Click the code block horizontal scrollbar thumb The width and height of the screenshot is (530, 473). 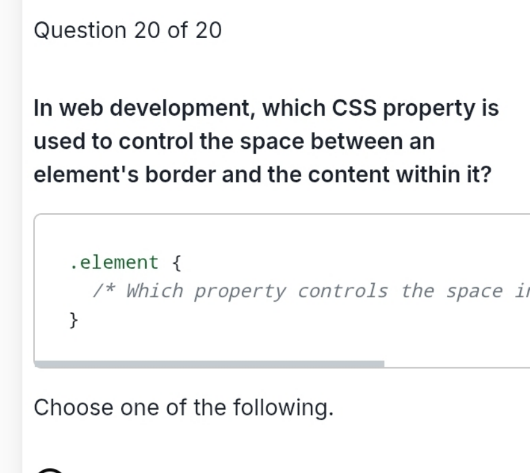209,364
